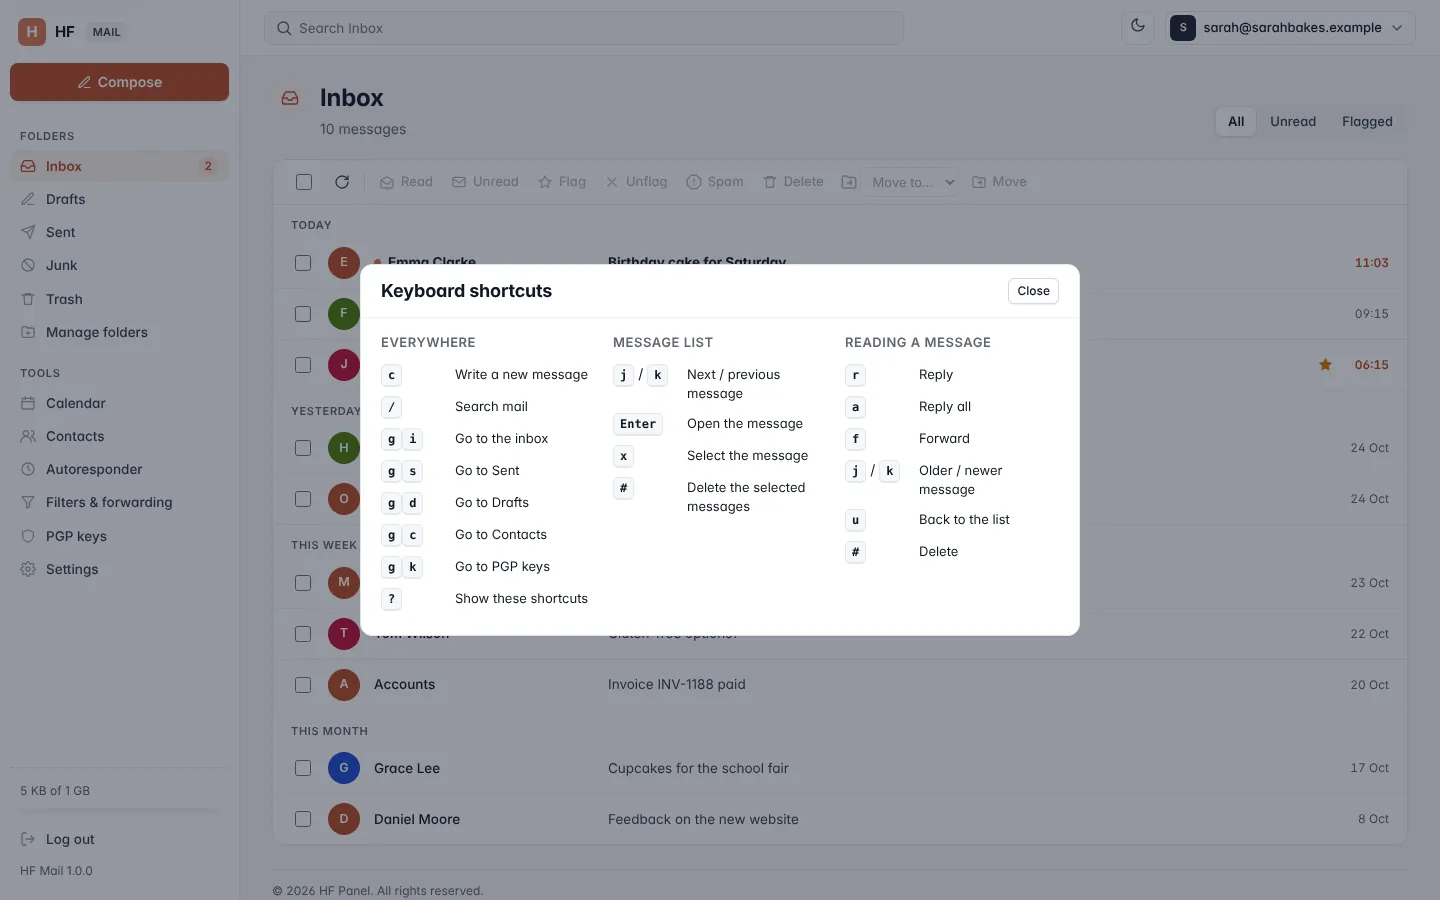The width and height of the screenshot is (1440, 900).
Task: Open the Inbox folder in sidebar
Action: pos(119,166)
